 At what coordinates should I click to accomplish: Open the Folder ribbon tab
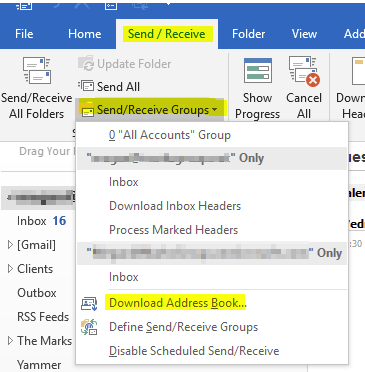(x=248, y=34)
